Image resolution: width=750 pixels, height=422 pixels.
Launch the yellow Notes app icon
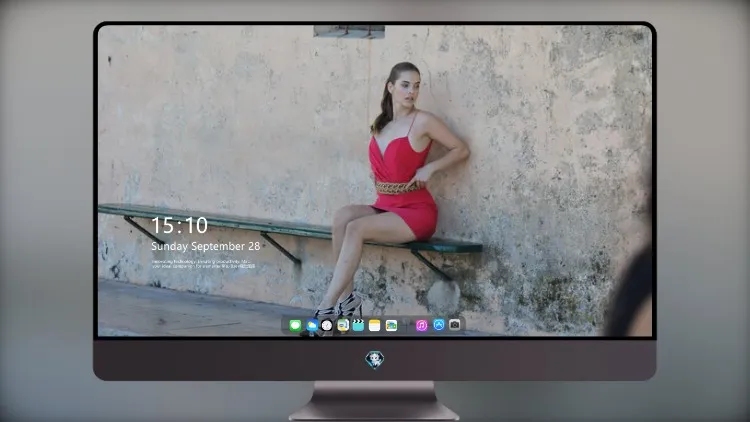tap(375, 326)
